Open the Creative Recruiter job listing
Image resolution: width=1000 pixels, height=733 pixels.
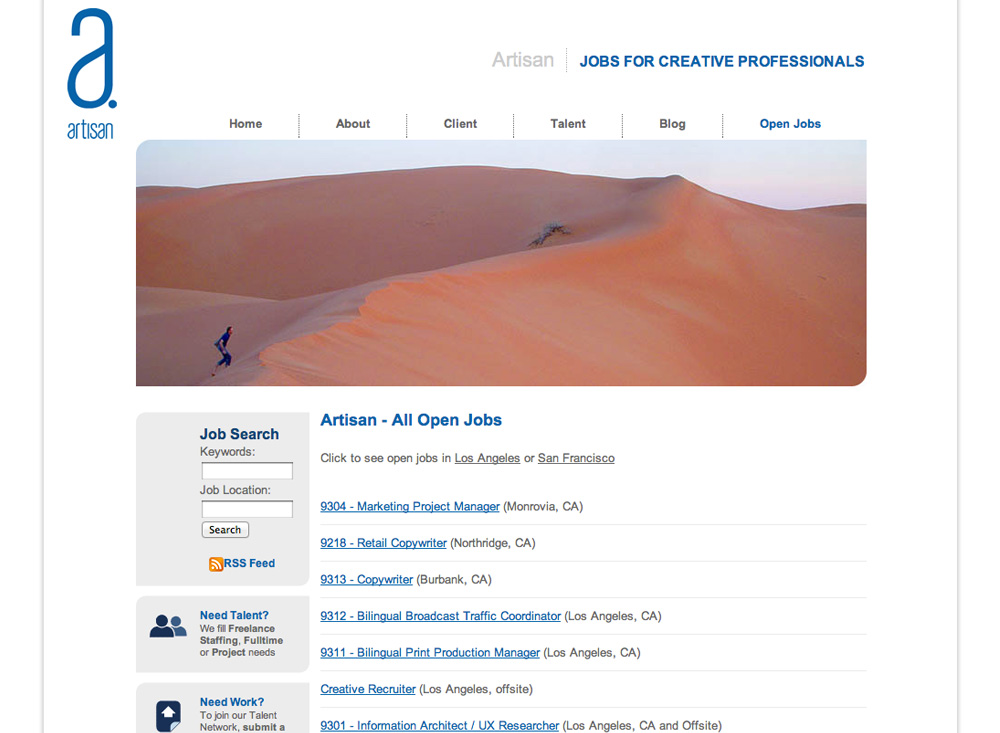[x=368, y=689]
